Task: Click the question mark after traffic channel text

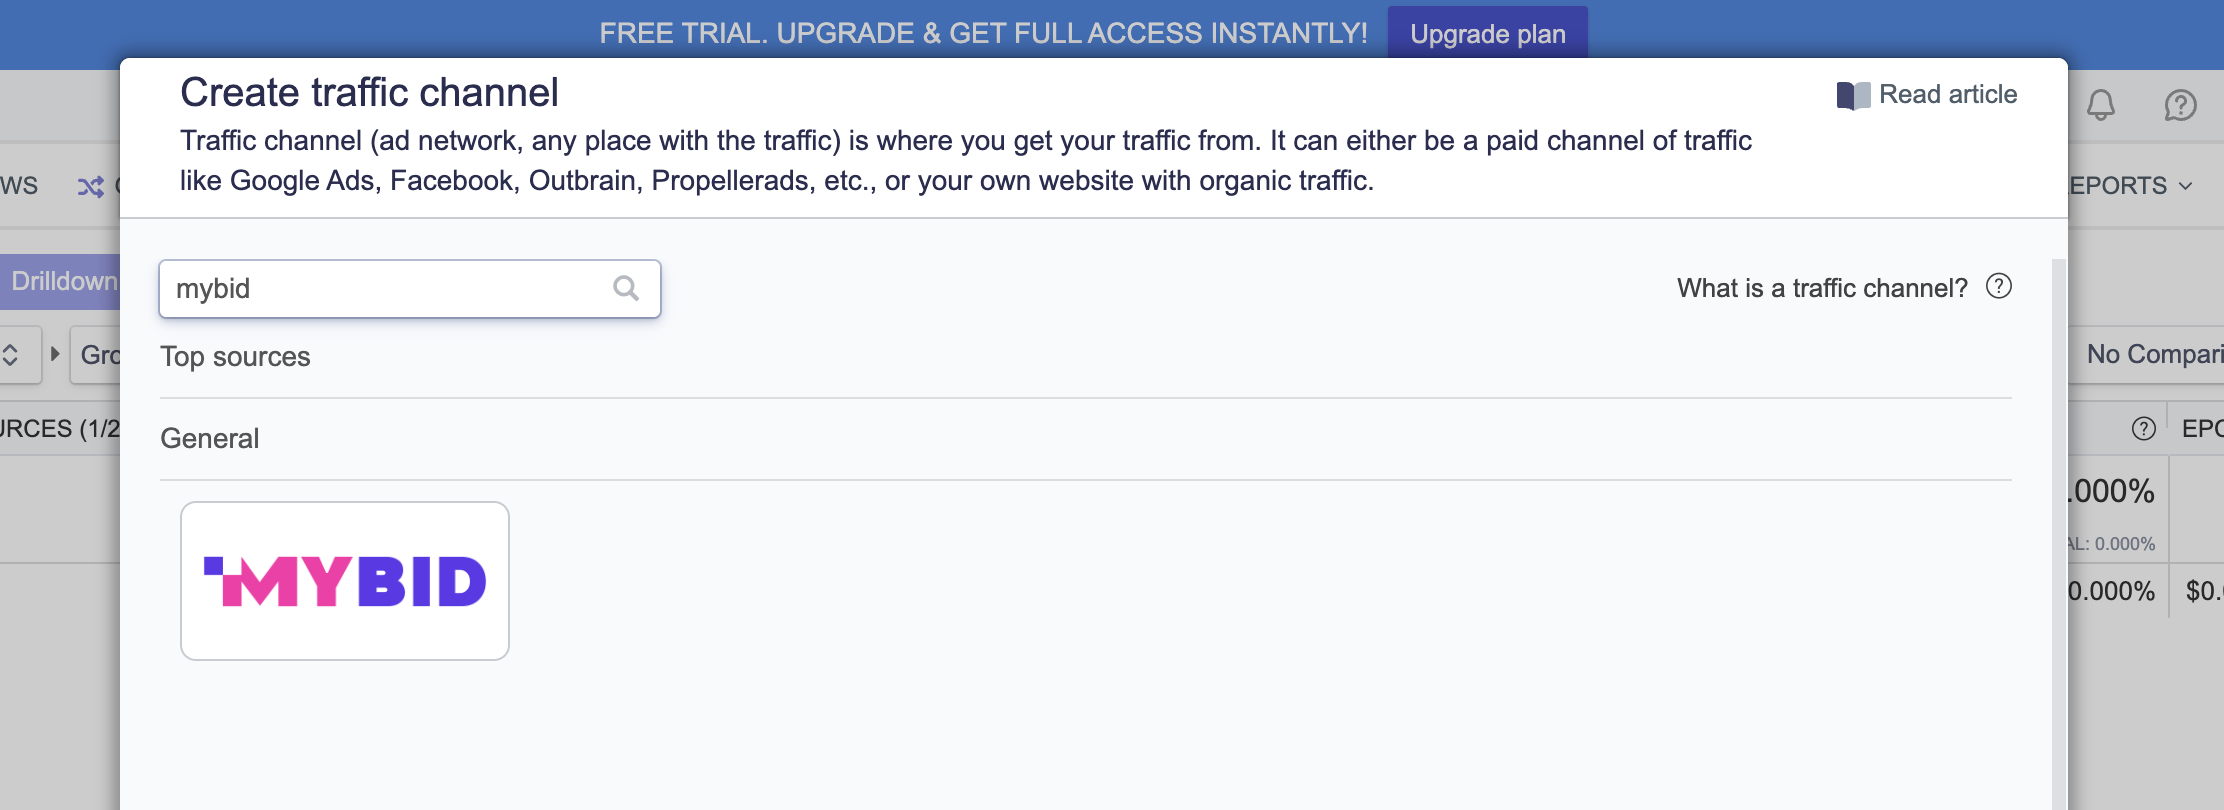Action: (x=1999, y=287)
